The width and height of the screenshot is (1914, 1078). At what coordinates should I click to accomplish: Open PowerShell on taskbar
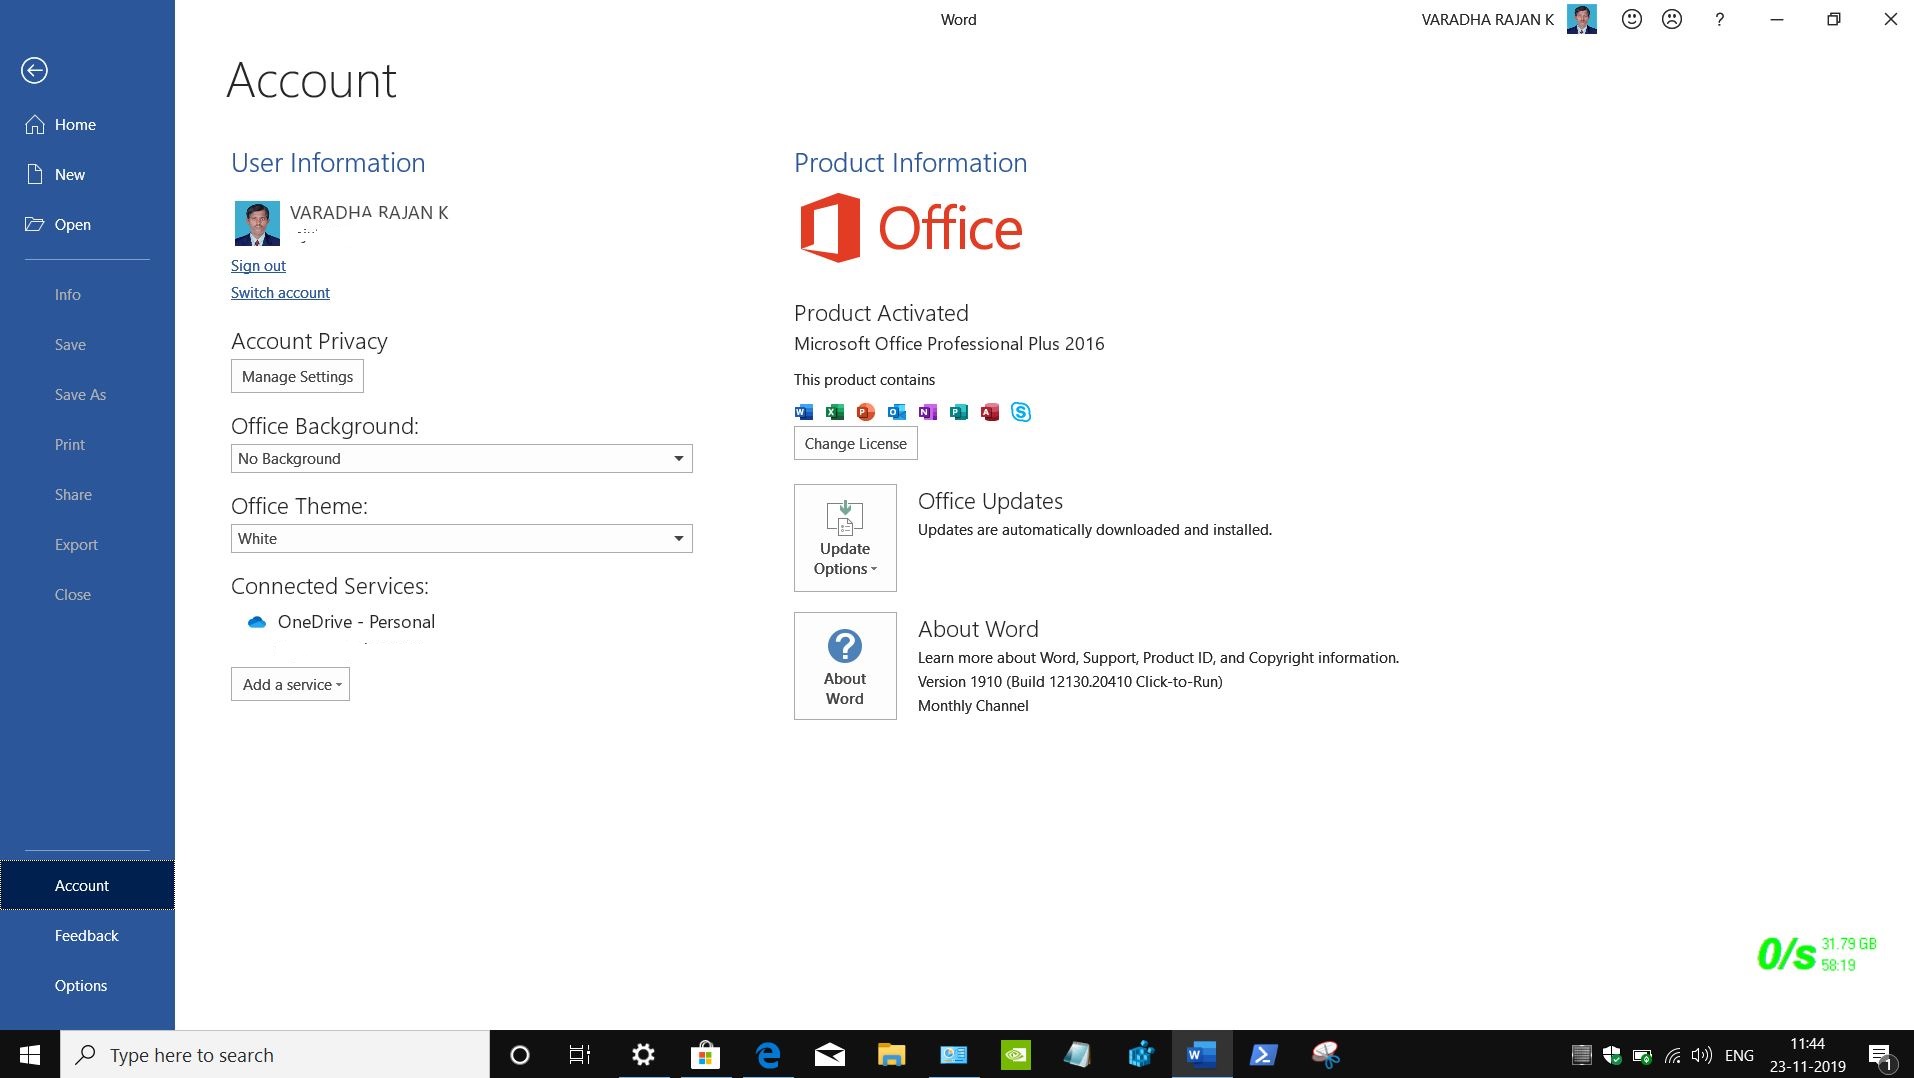click(1263, 1055)
